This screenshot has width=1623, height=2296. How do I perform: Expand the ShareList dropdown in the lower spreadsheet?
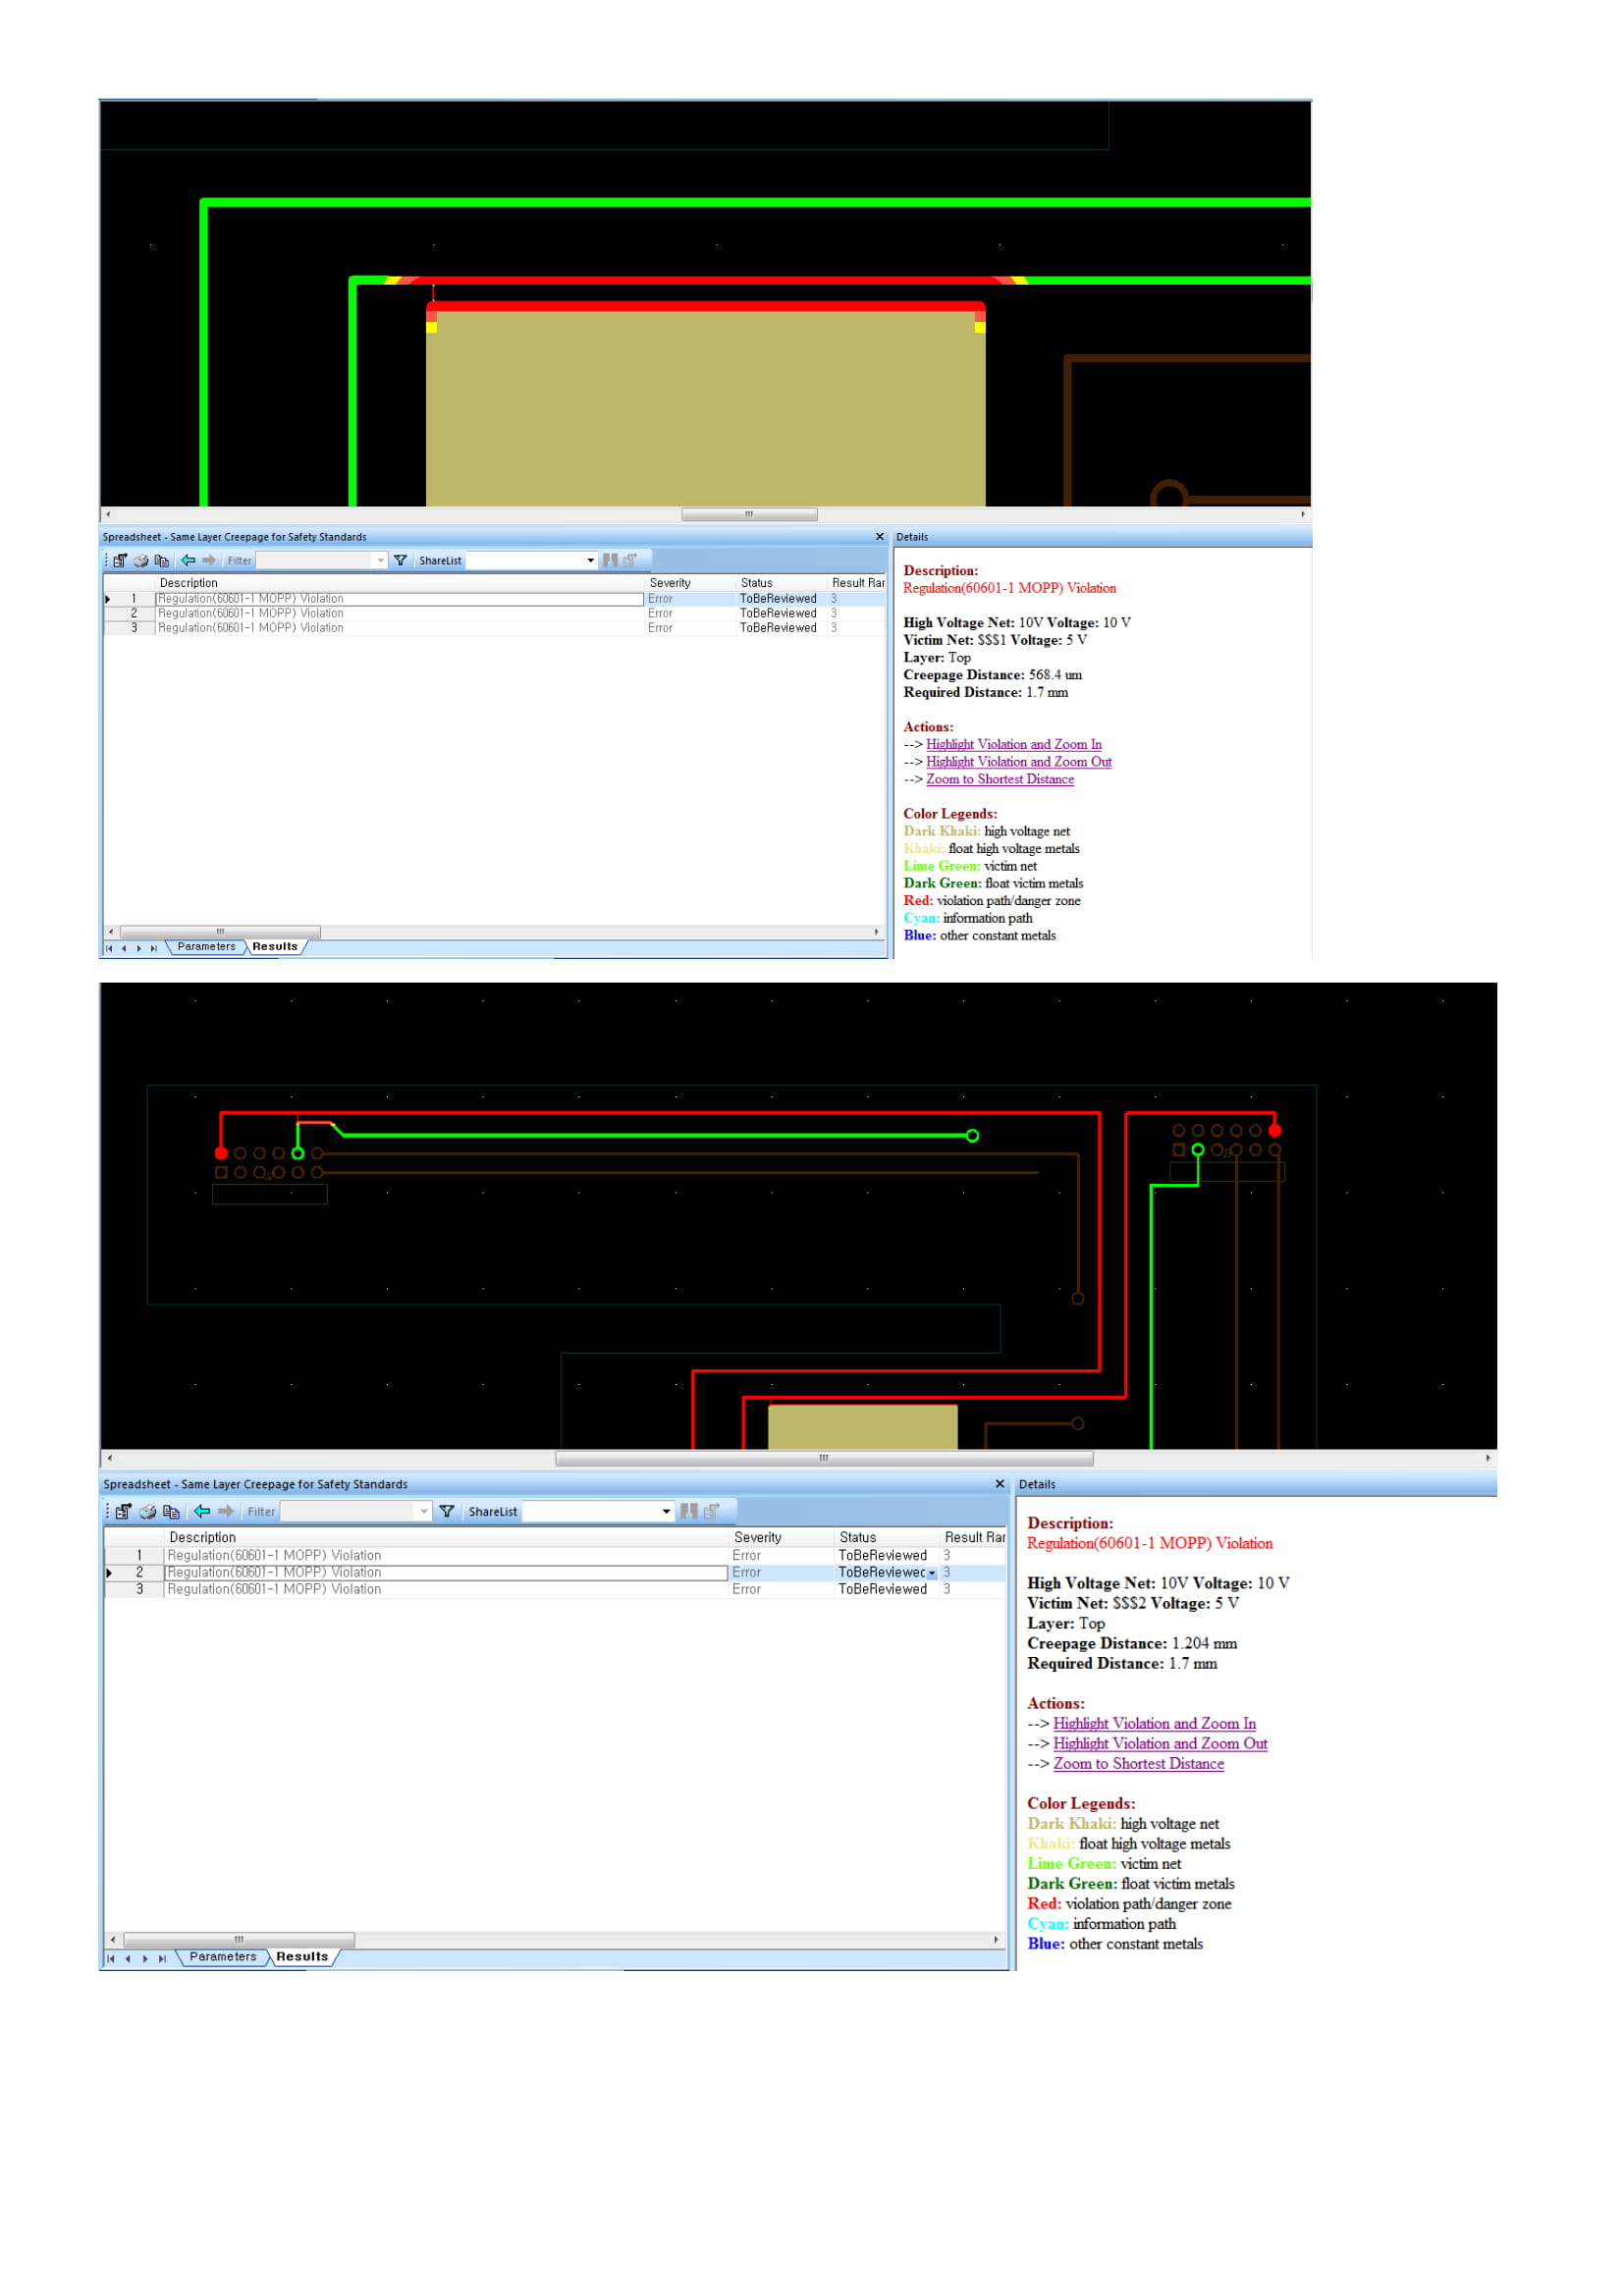666,1511
